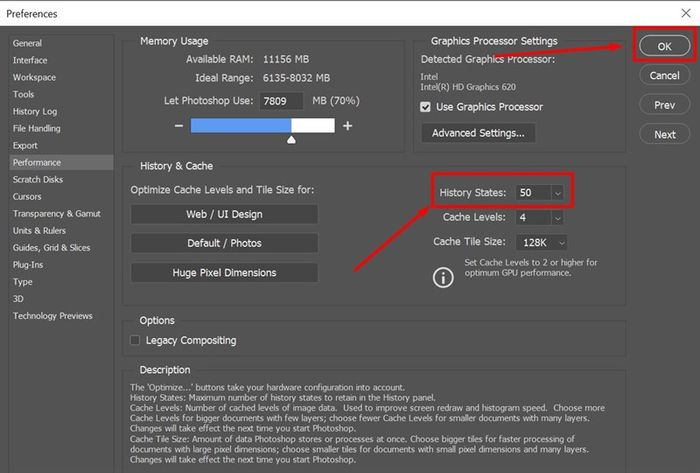700x473 pixels.
Task: Select Interface preferences category
Action: click(30, 60)
